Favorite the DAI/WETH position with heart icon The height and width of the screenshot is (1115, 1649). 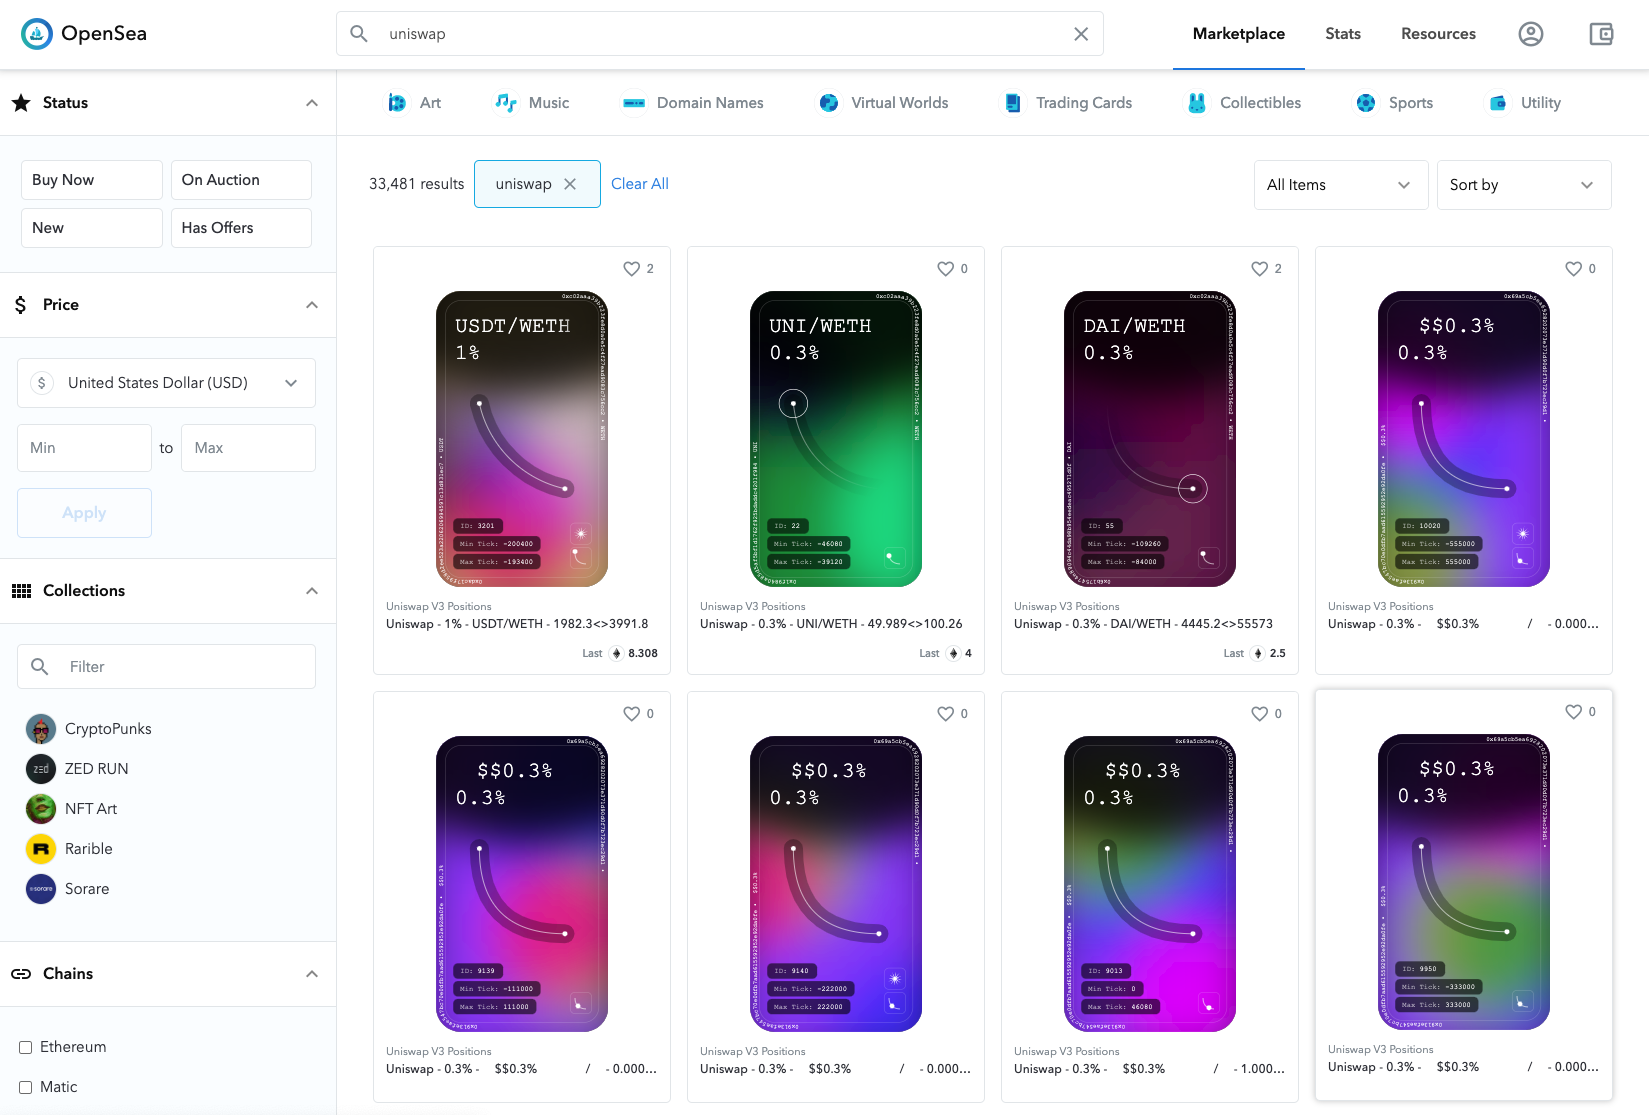[x=1260, y=269]
